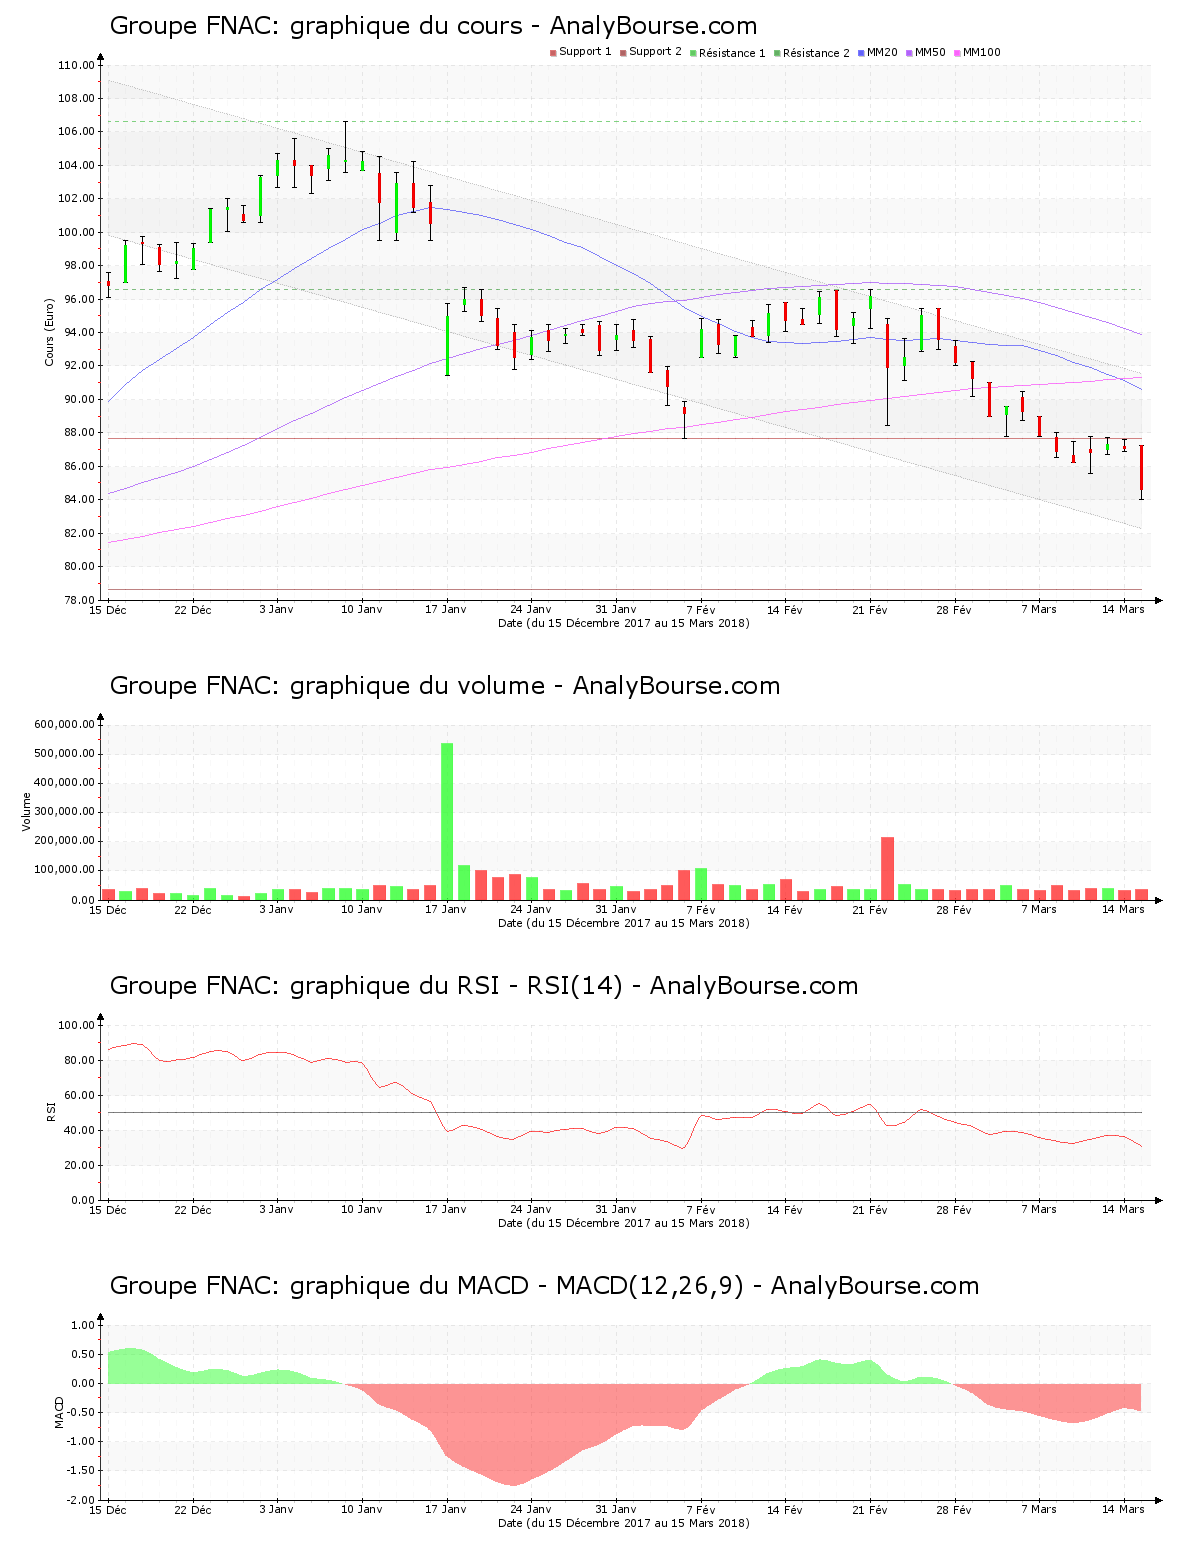Image resolution: width=1200 pixels, height=1550 pixels.
Task: Click '17 Janv' under the price chart
Action: [446, 609]
